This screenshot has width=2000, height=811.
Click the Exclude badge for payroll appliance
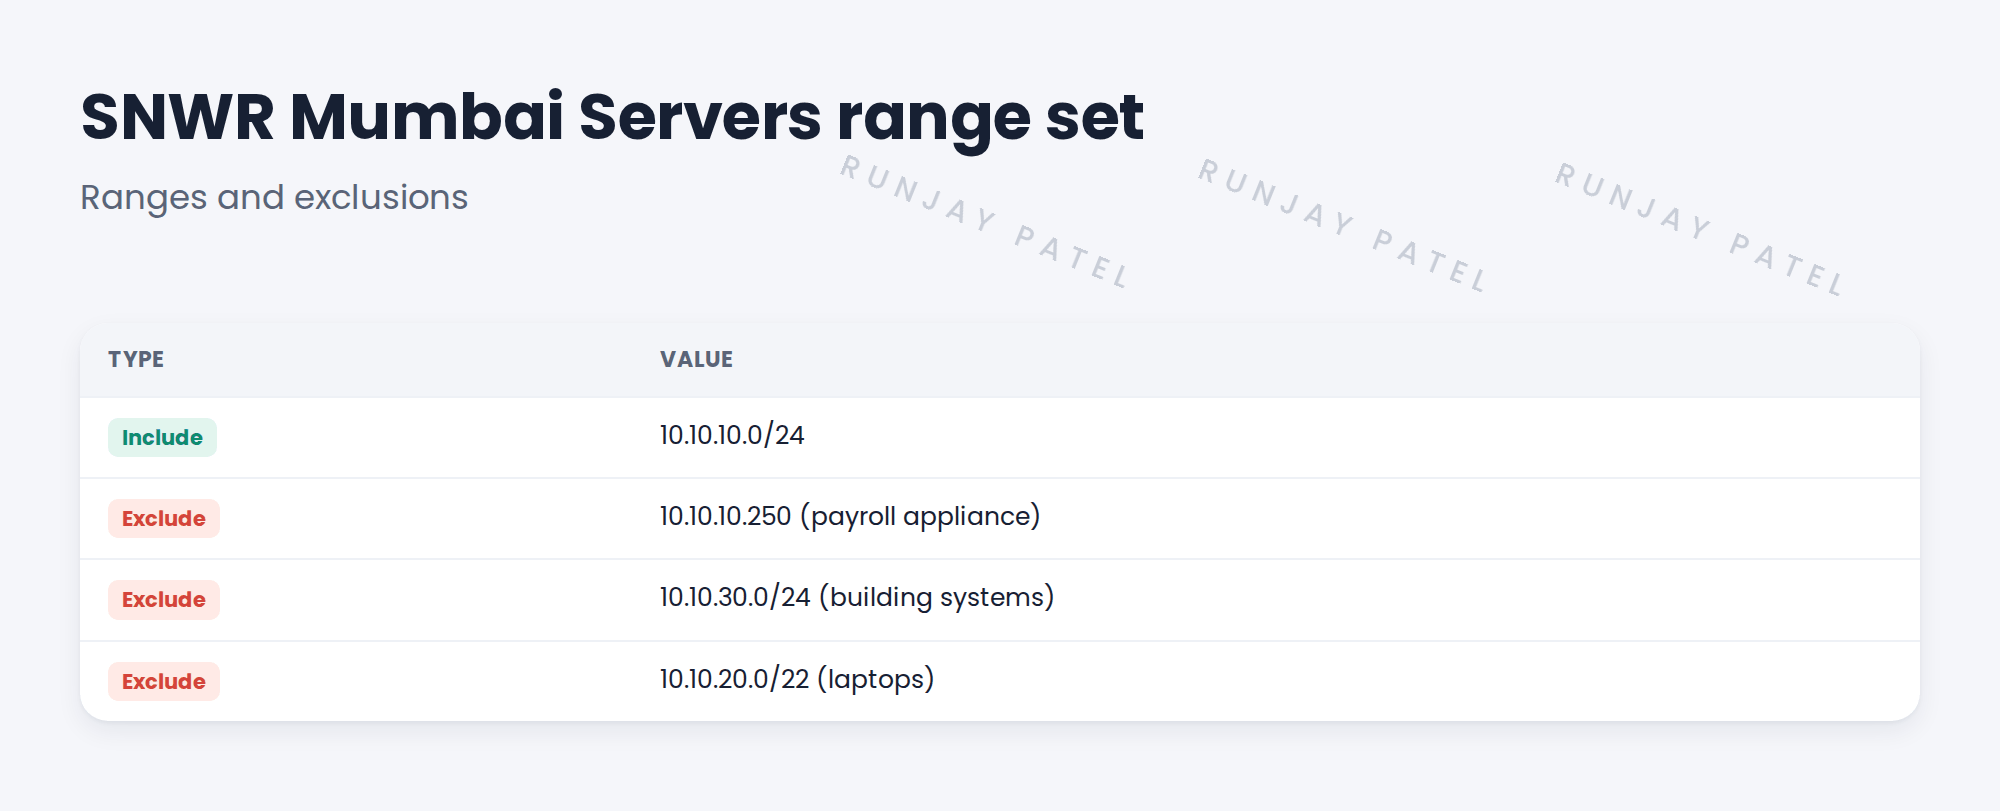click(164, 519)
